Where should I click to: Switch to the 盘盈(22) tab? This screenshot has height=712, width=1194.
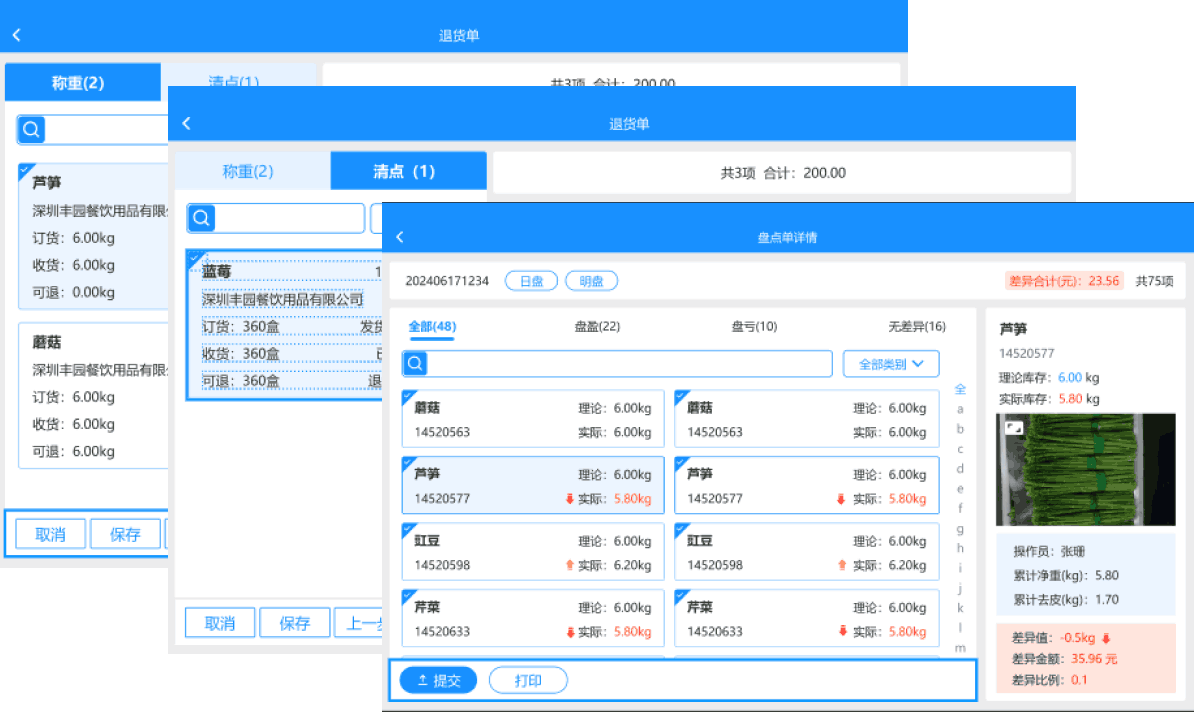pyautogui.click(x=597, y=326)
